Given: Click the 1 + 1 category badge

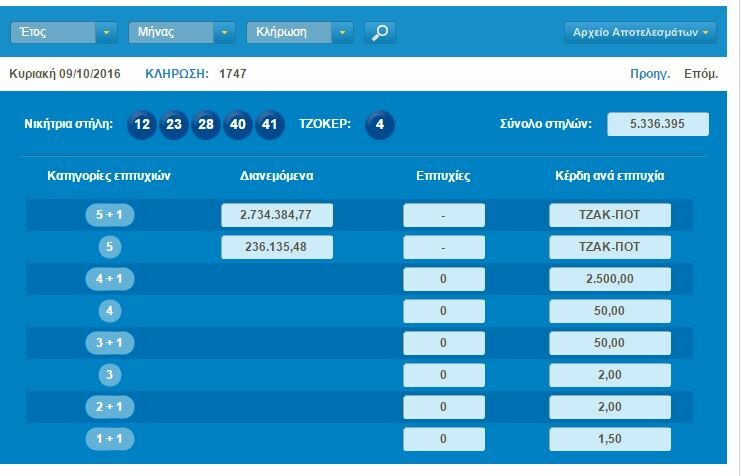Looking at the screenshot, I should [110, 439].
